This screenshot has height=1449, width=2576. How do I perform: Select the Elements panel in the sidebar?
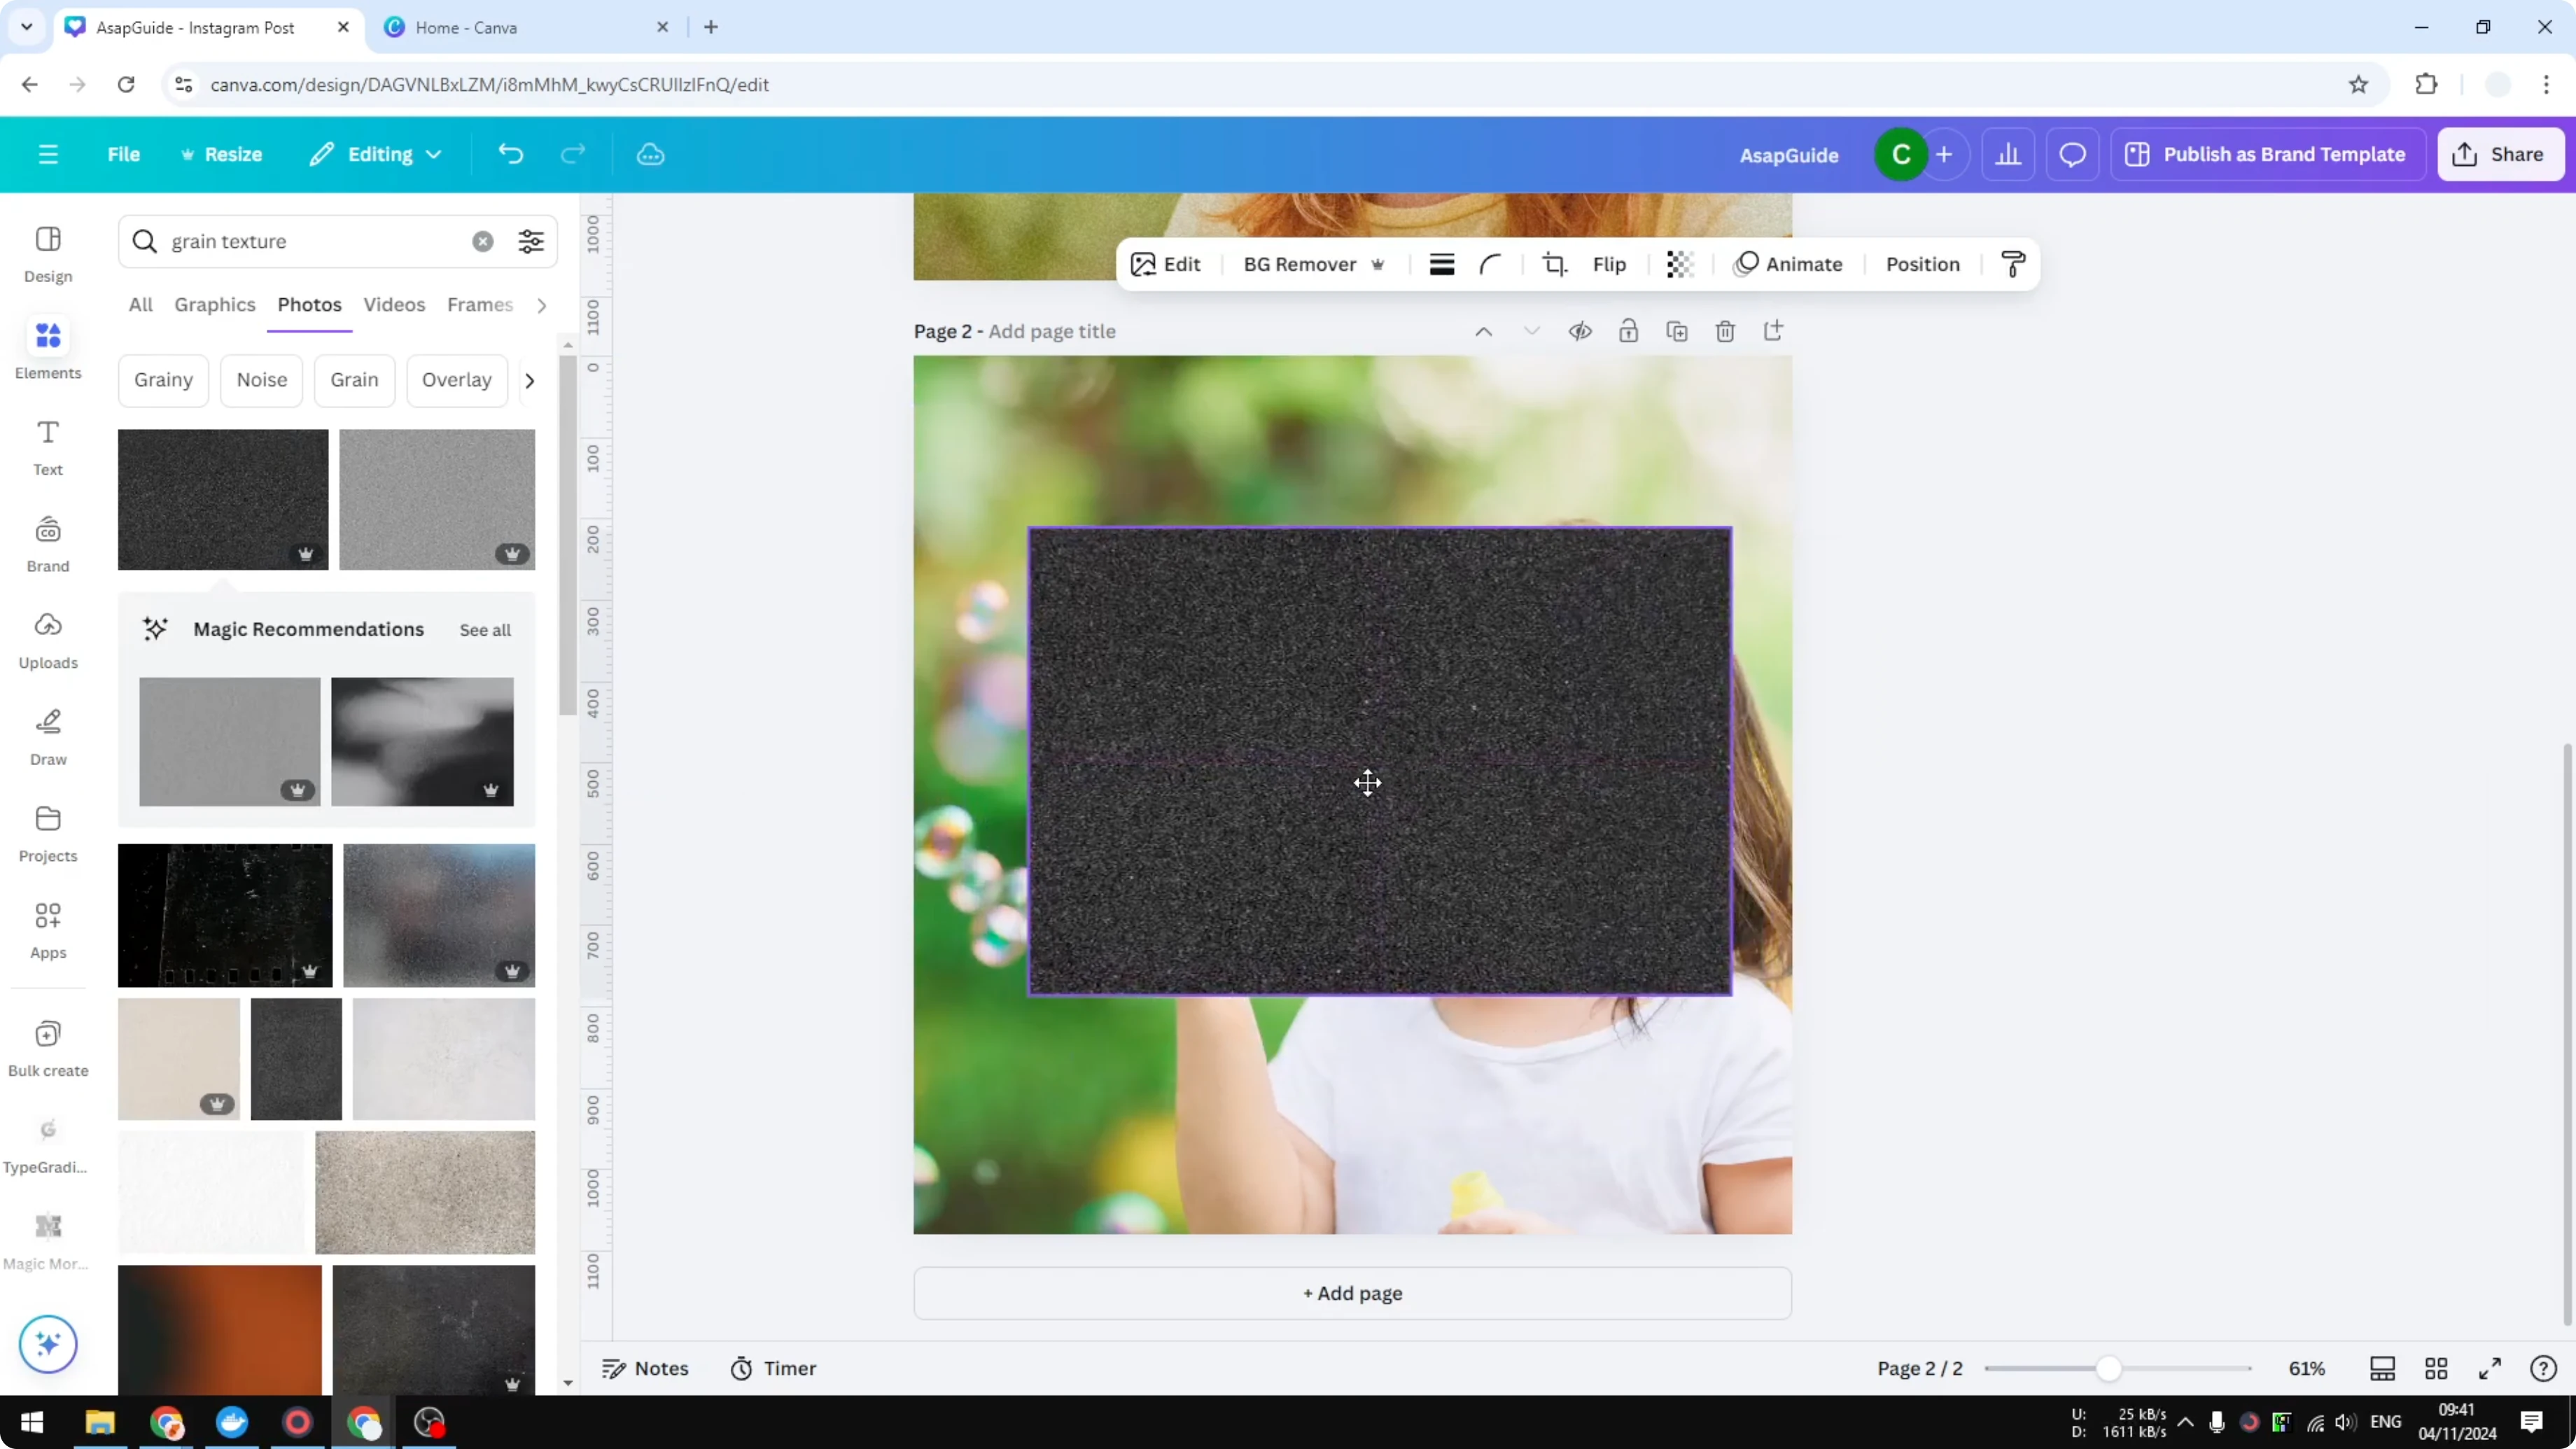(47, 348)
